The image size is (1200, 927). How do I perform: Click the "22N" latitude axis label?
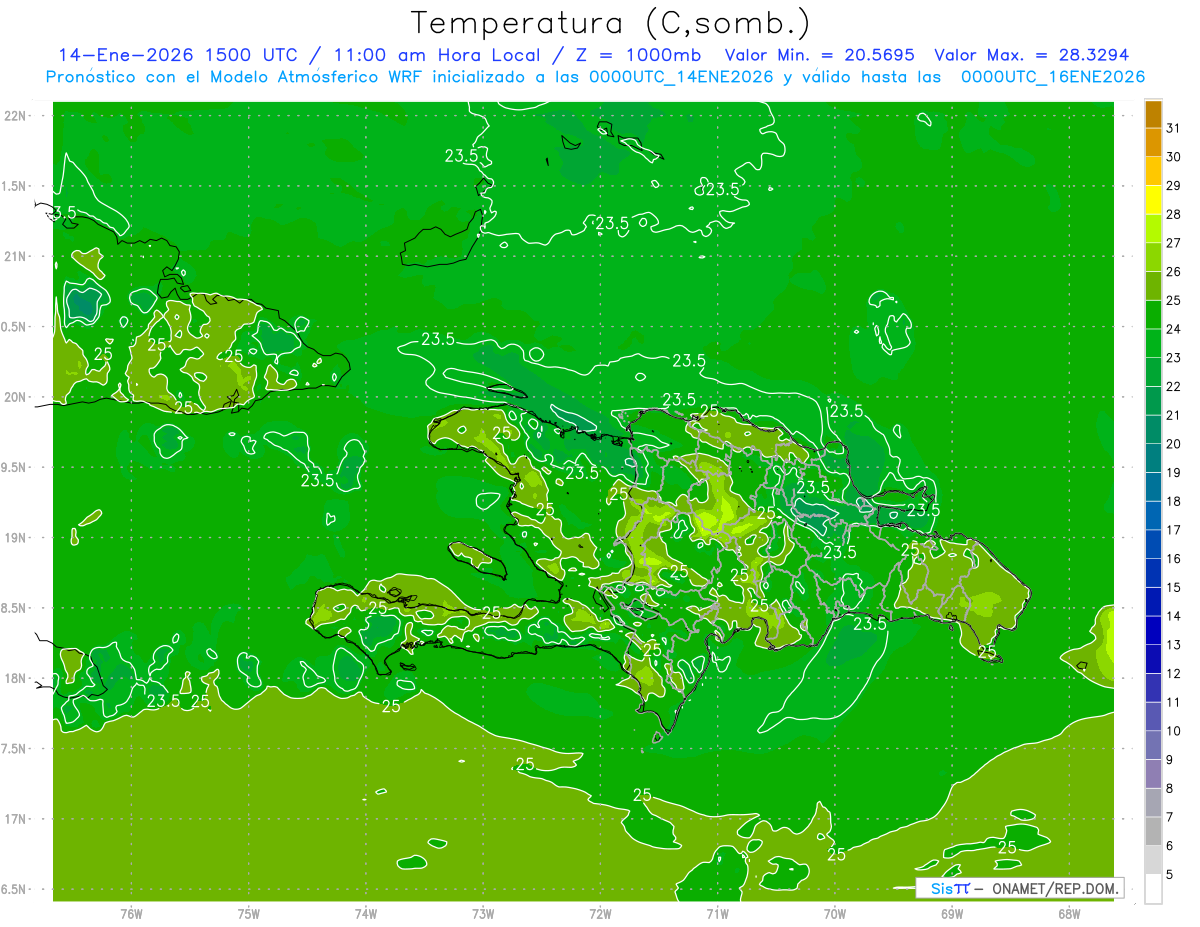click(x=16, y=116)
